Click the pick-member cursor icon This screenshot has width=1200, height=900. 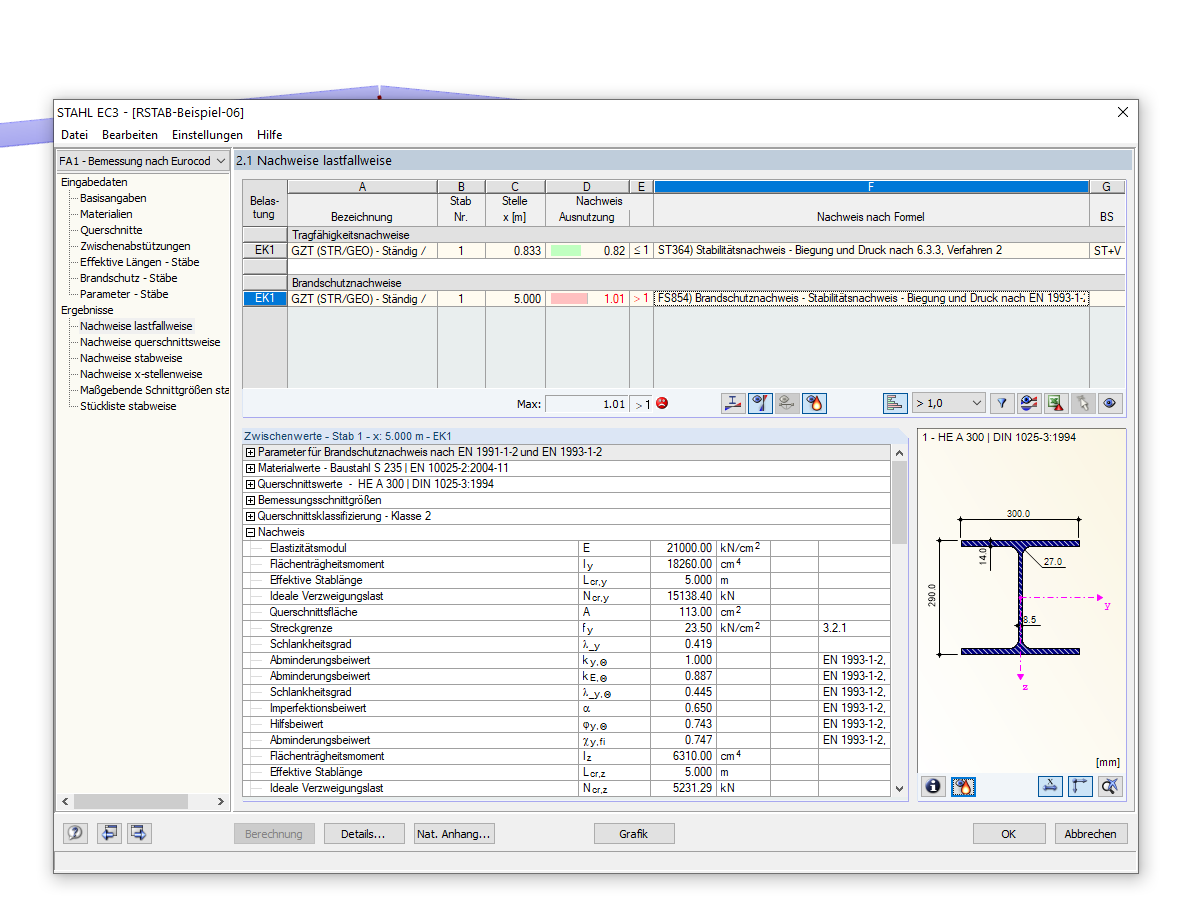pos(1082,403)
